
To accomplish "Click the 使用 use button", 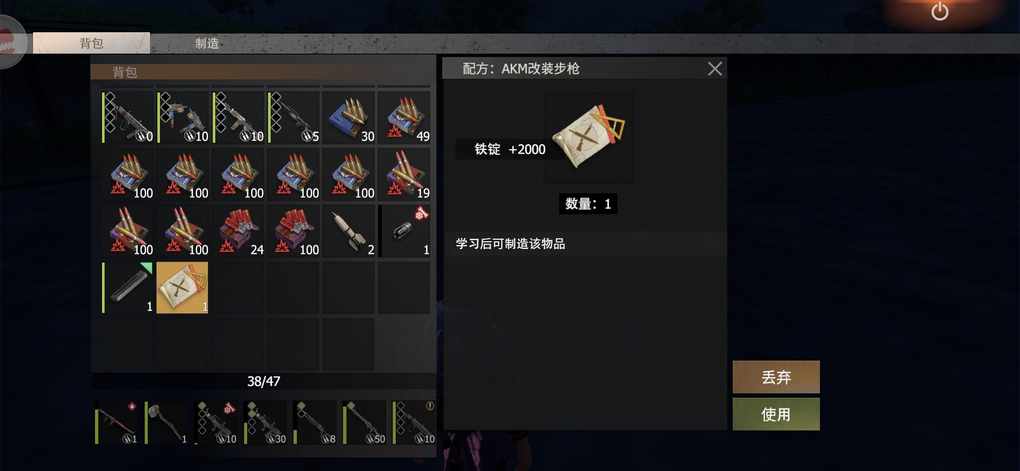I will [x=776, y=414].
